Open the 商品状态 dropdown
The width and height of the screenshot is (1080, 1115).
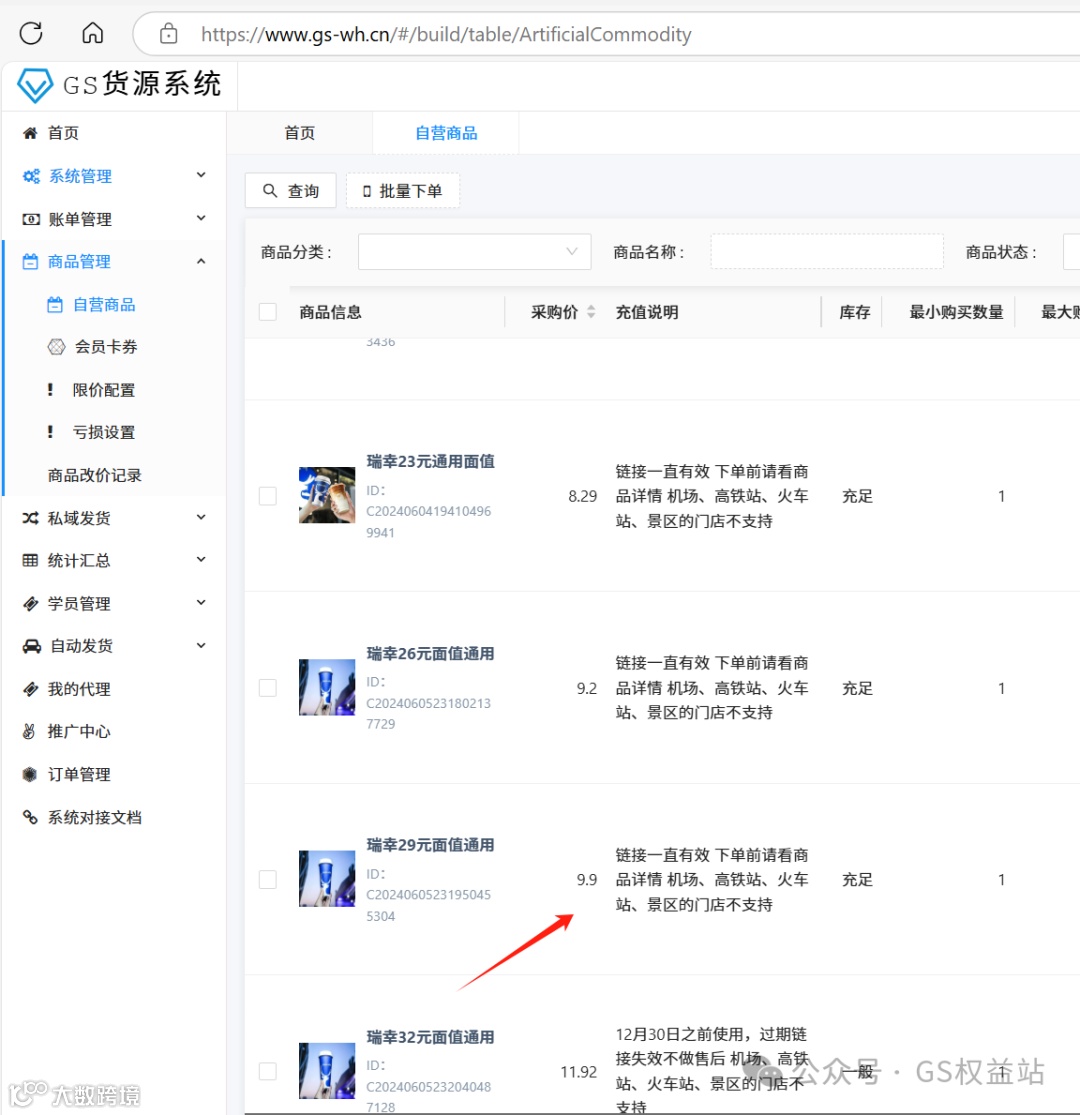tap(1071, 252)
